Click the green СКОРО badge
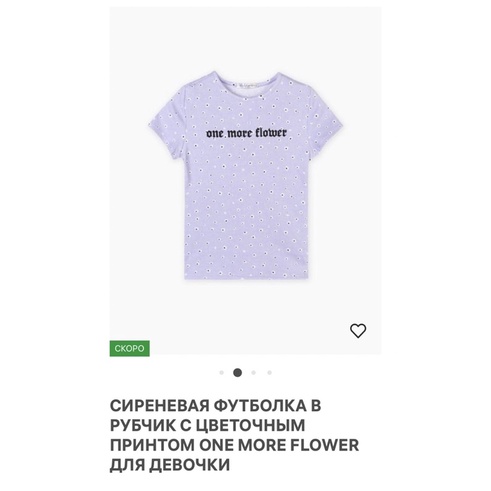 pyautogui.click(x=130, y=349)
